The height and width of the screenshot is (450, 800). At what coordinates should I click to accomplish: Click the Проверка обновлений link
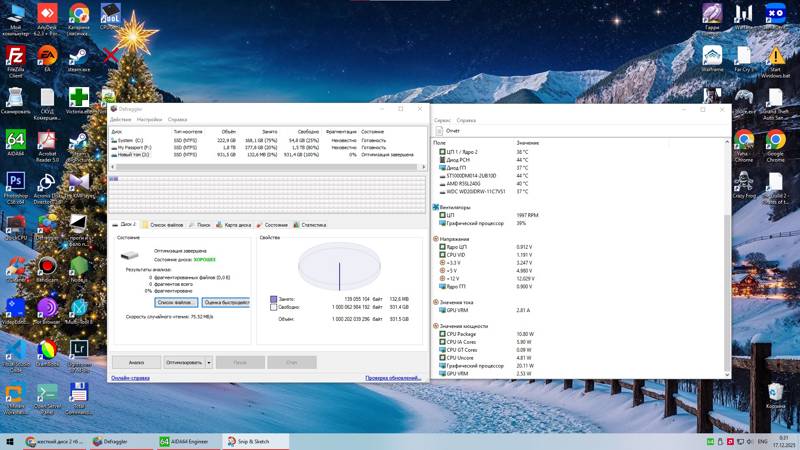(392, 378)
